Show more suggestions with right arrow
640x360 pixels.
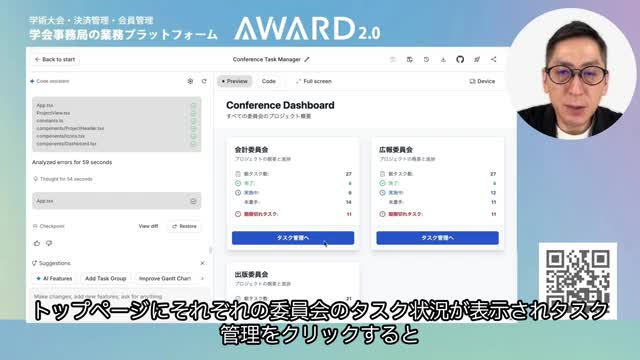(202, 278)
